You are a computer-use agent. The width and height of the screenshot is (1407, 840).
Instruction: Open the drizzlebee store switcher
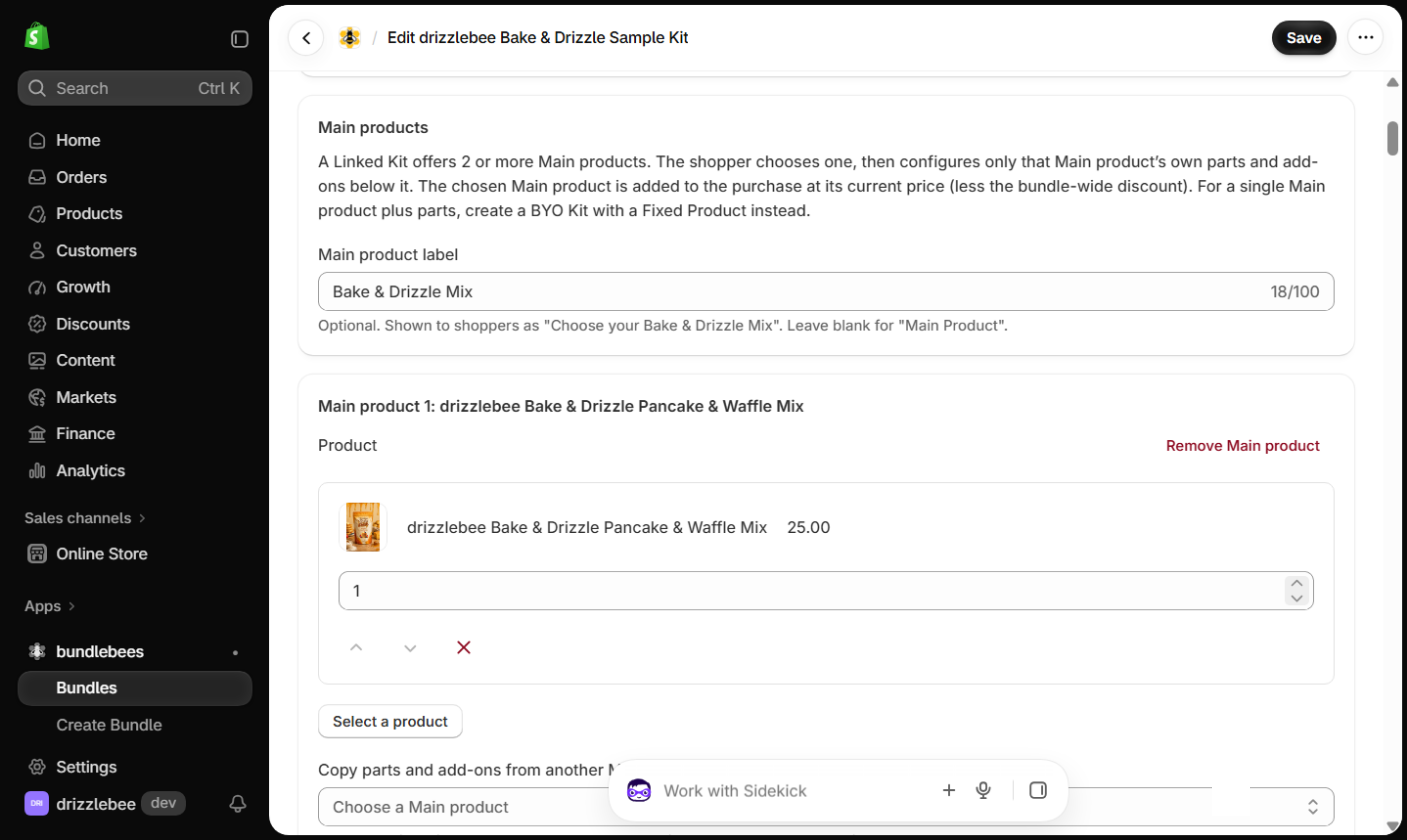(x=106, y=803)
